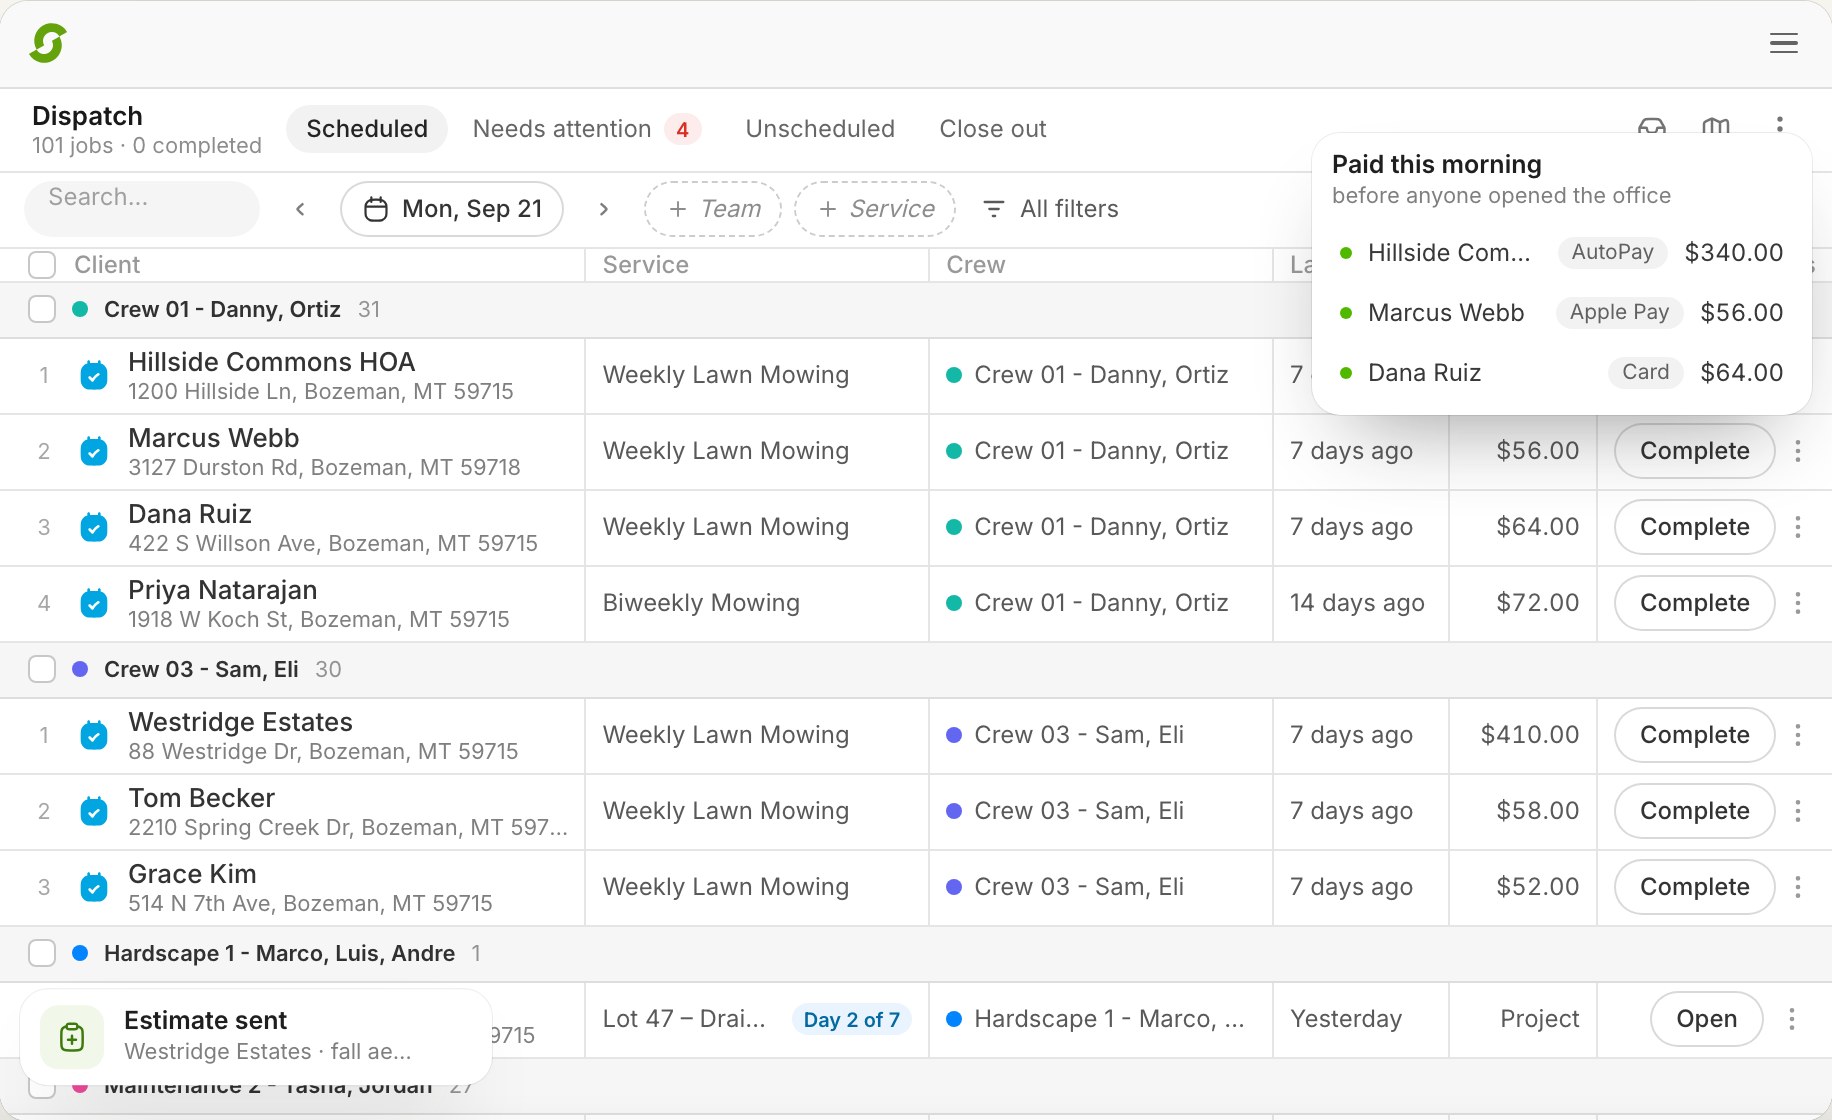
Task: Click the scheduled status icon for Tom Becker
Action: [x=94, y=811]
